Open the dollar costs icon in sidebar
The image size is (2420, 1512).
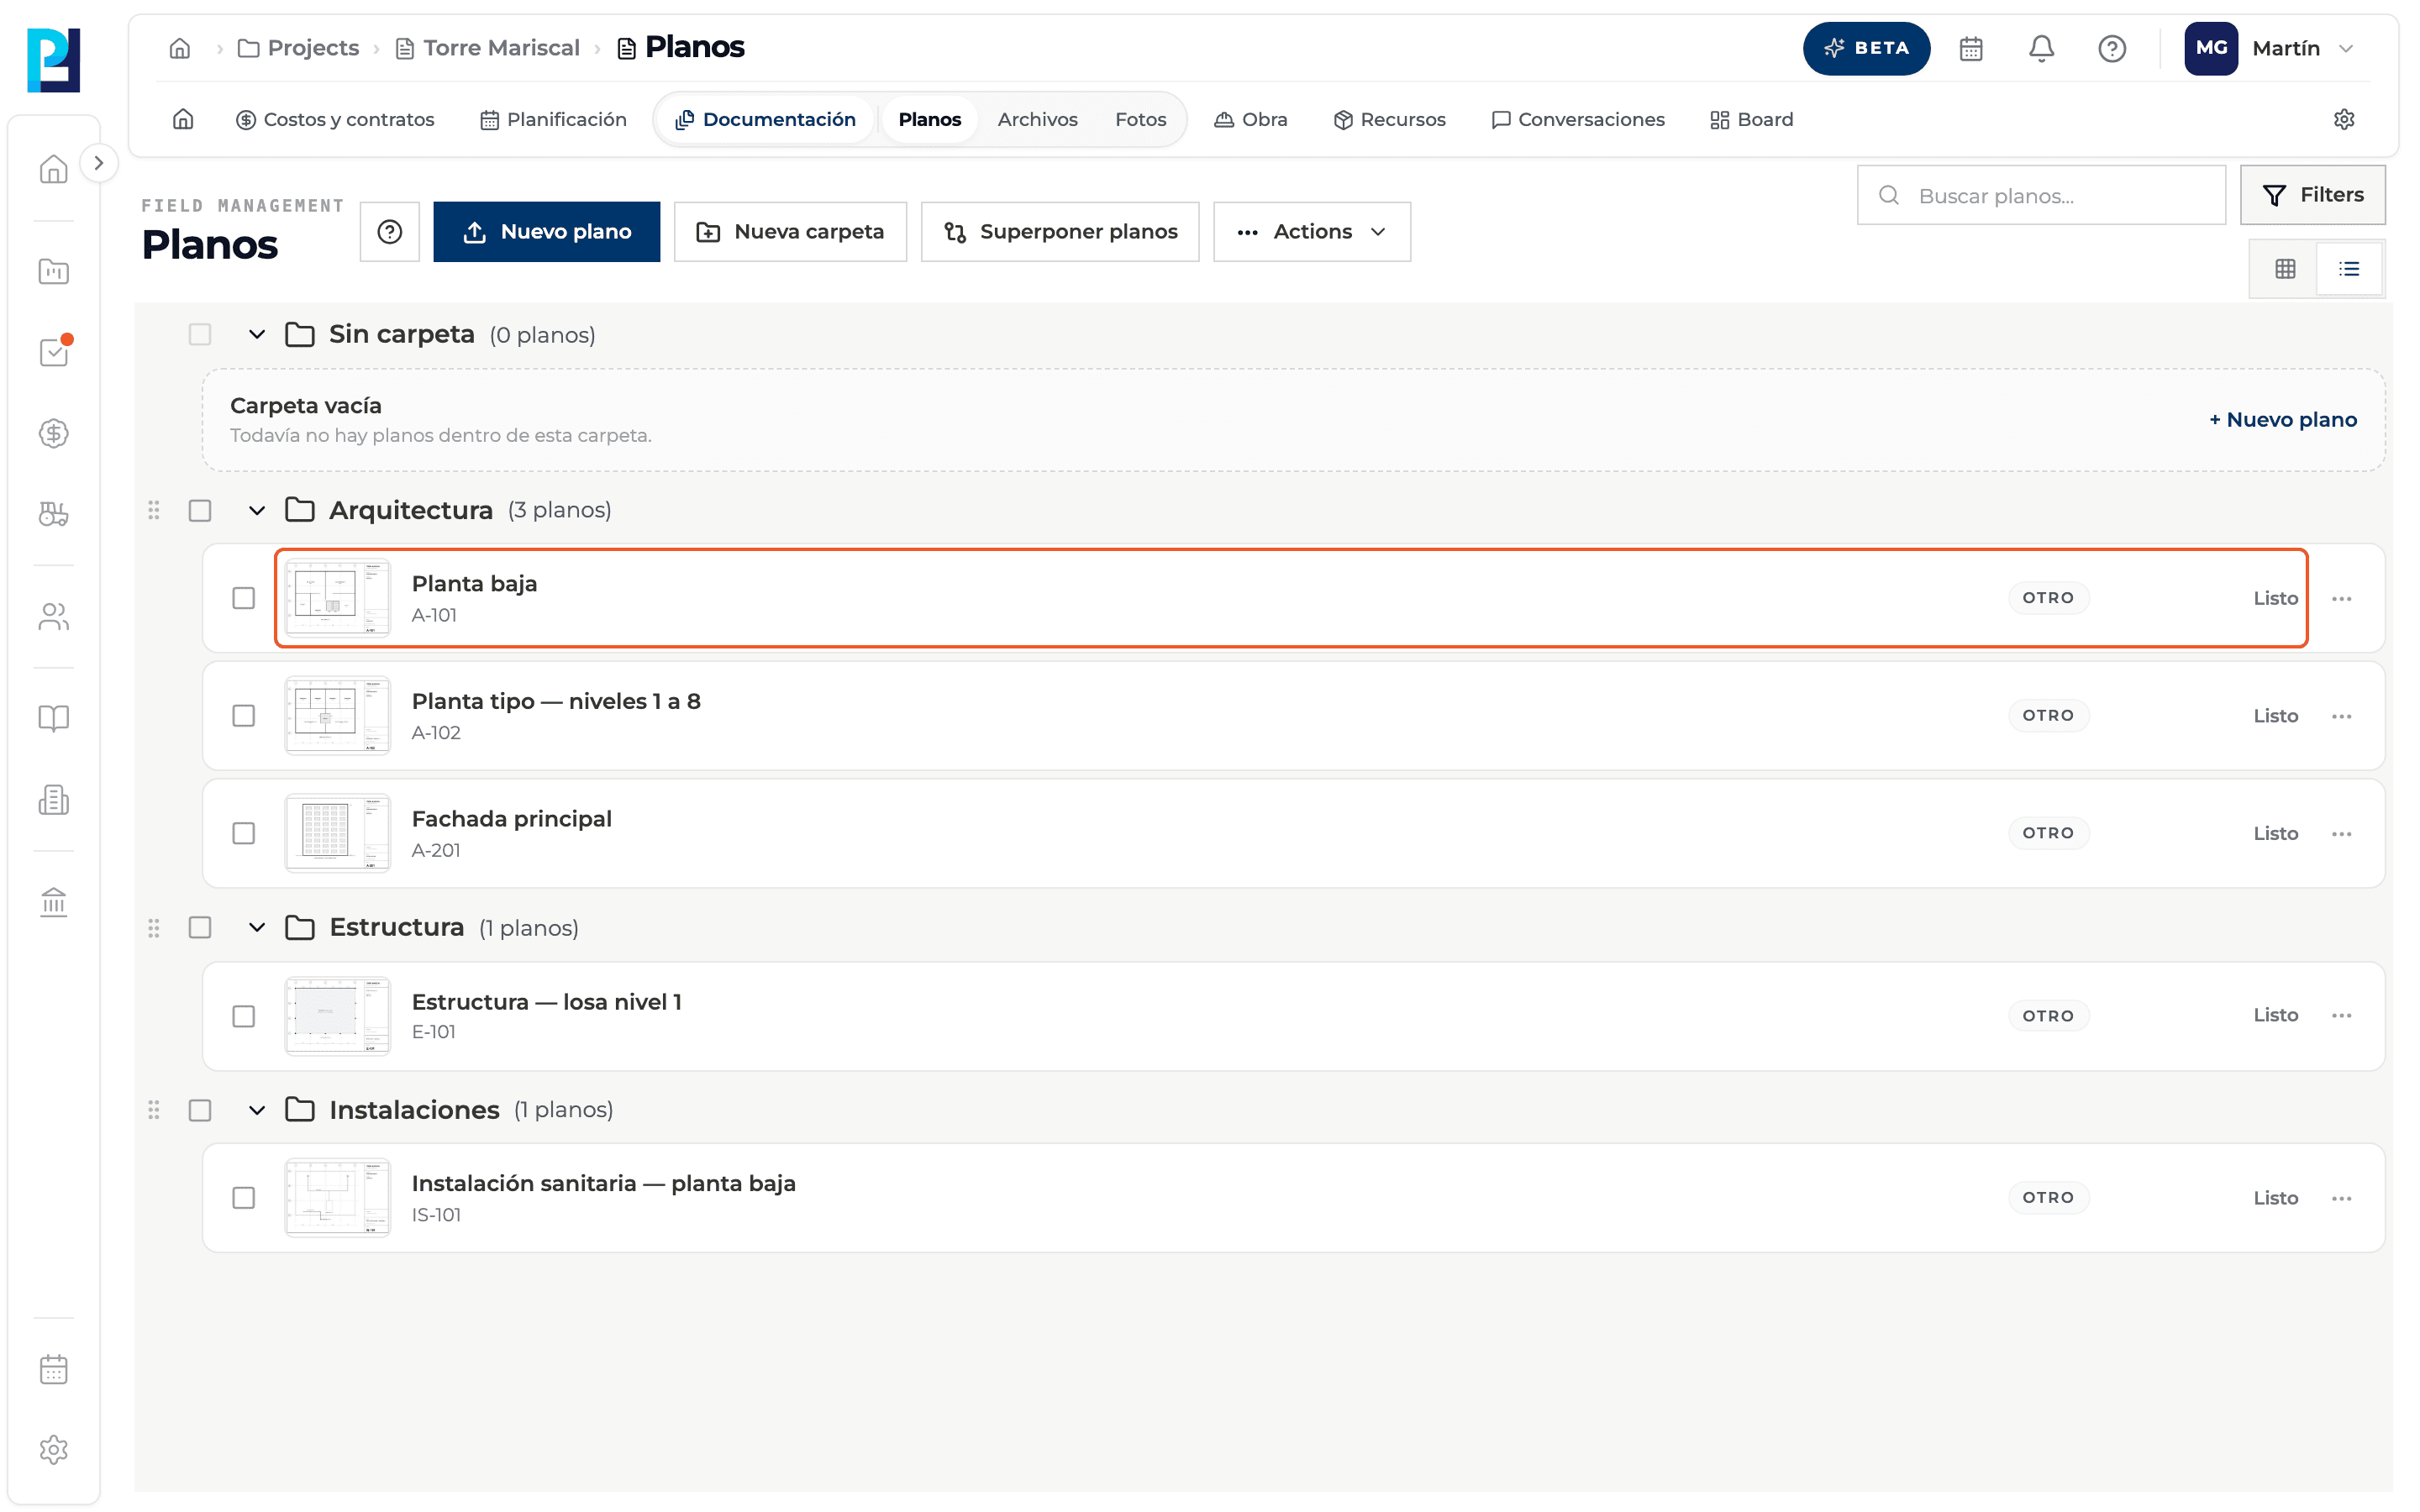pyautogui.click(x=54, y=433)
